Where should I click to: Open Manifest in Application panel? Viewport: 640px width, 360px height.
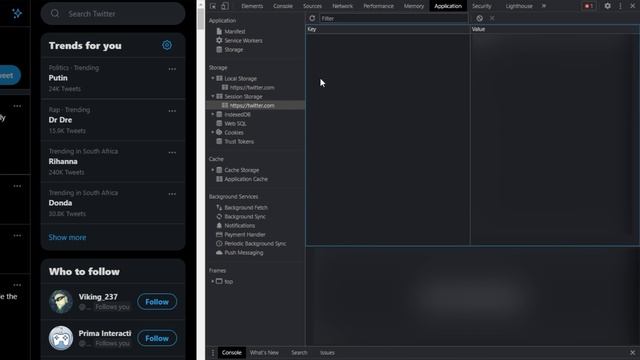[235, 31]
